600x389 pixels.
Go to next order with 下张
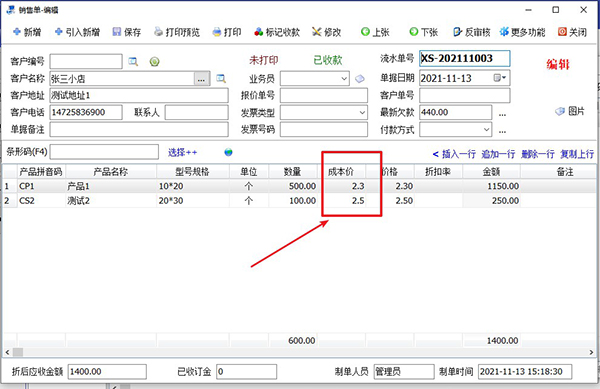click(423, 32)
